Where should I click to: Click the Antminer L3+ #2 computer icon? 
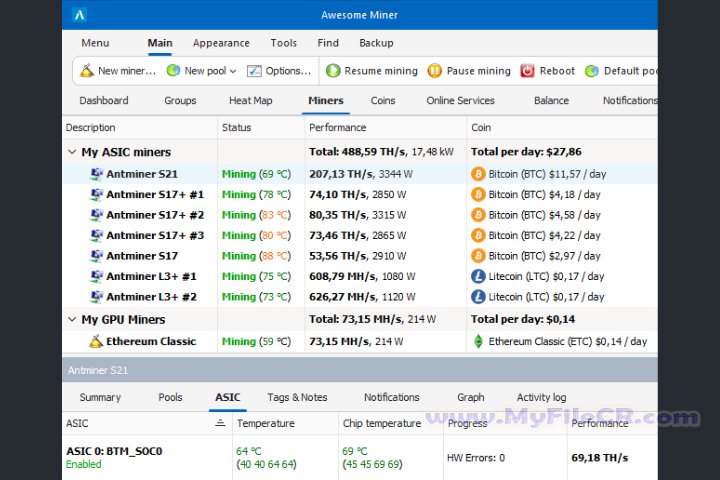96,297
